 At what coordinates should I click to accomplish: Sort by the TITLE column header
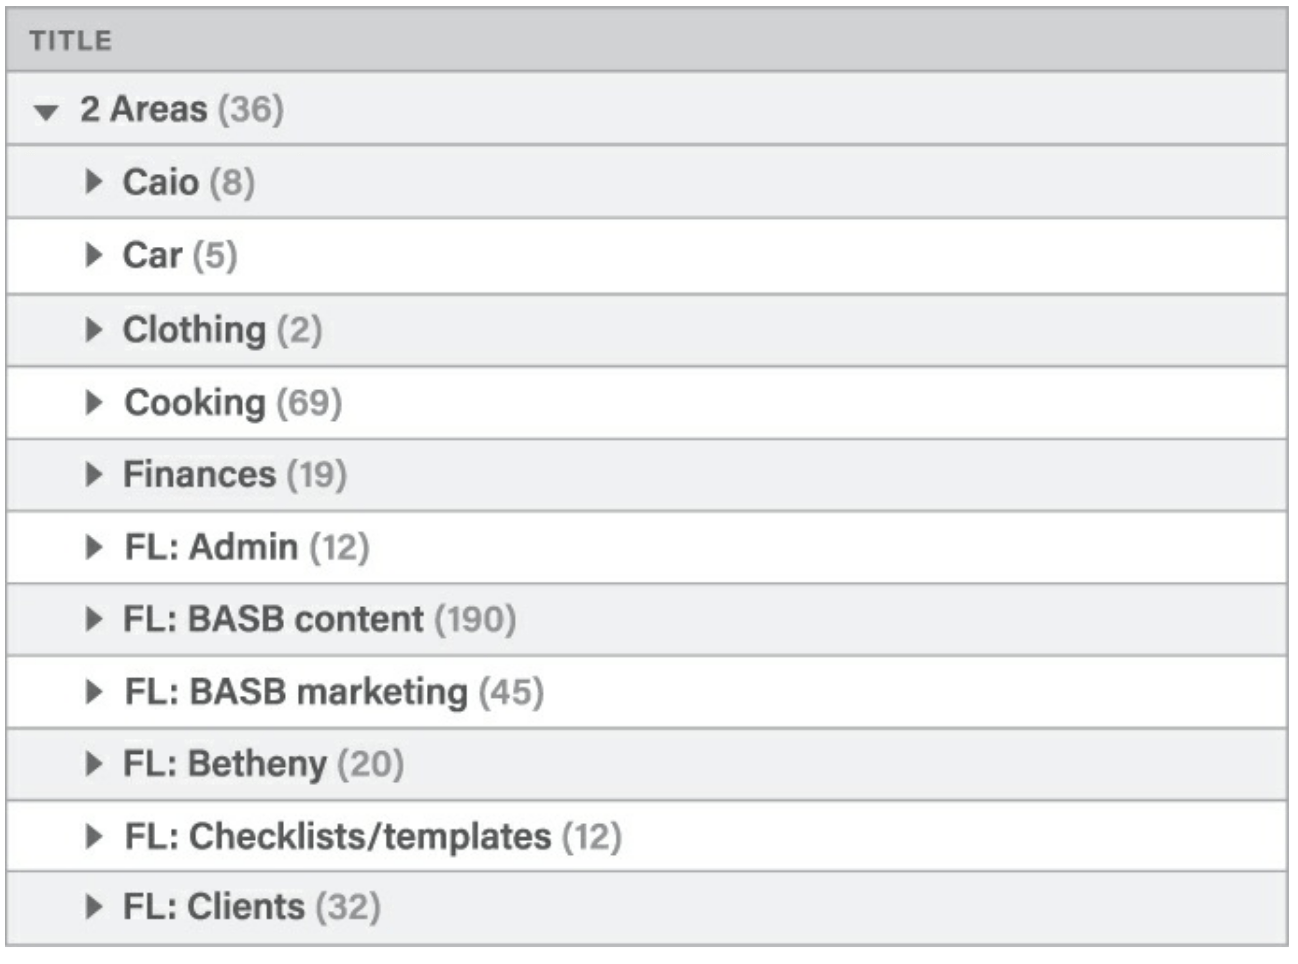(70, 41)
